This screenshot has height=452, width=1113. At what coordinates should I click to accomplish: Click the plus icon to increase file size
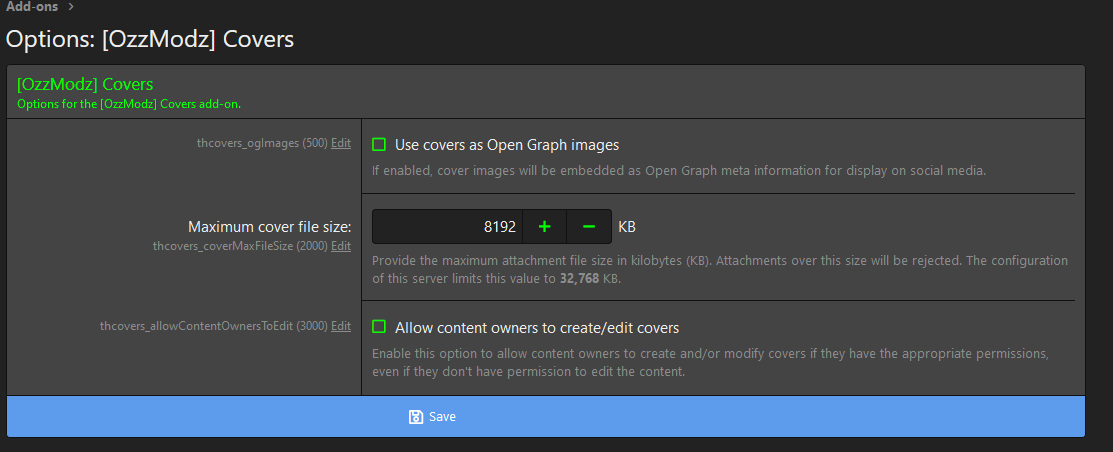coord(544,227)
